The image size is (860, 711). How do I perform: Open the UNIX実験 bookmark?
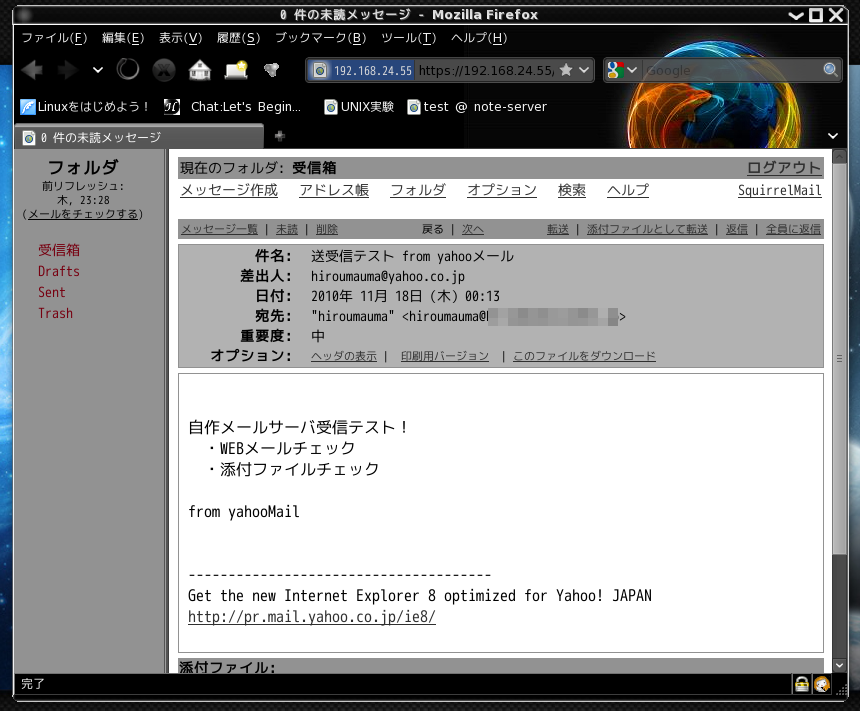point(359,106)
